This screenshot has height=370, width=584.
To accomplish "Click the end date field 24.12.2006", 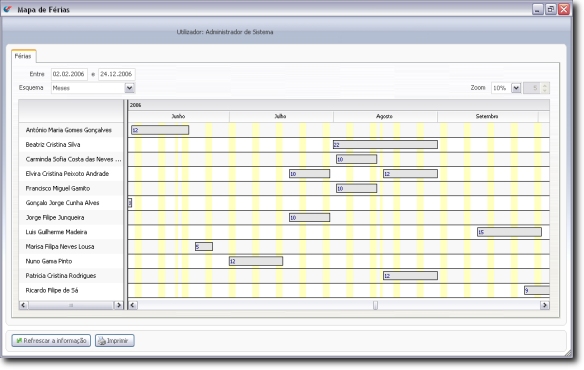I will click(117, 74).
